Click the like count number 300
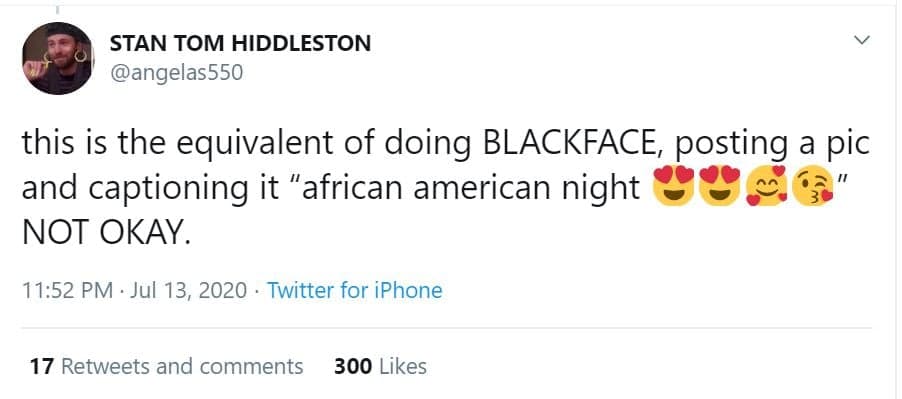 pos(353,366)
